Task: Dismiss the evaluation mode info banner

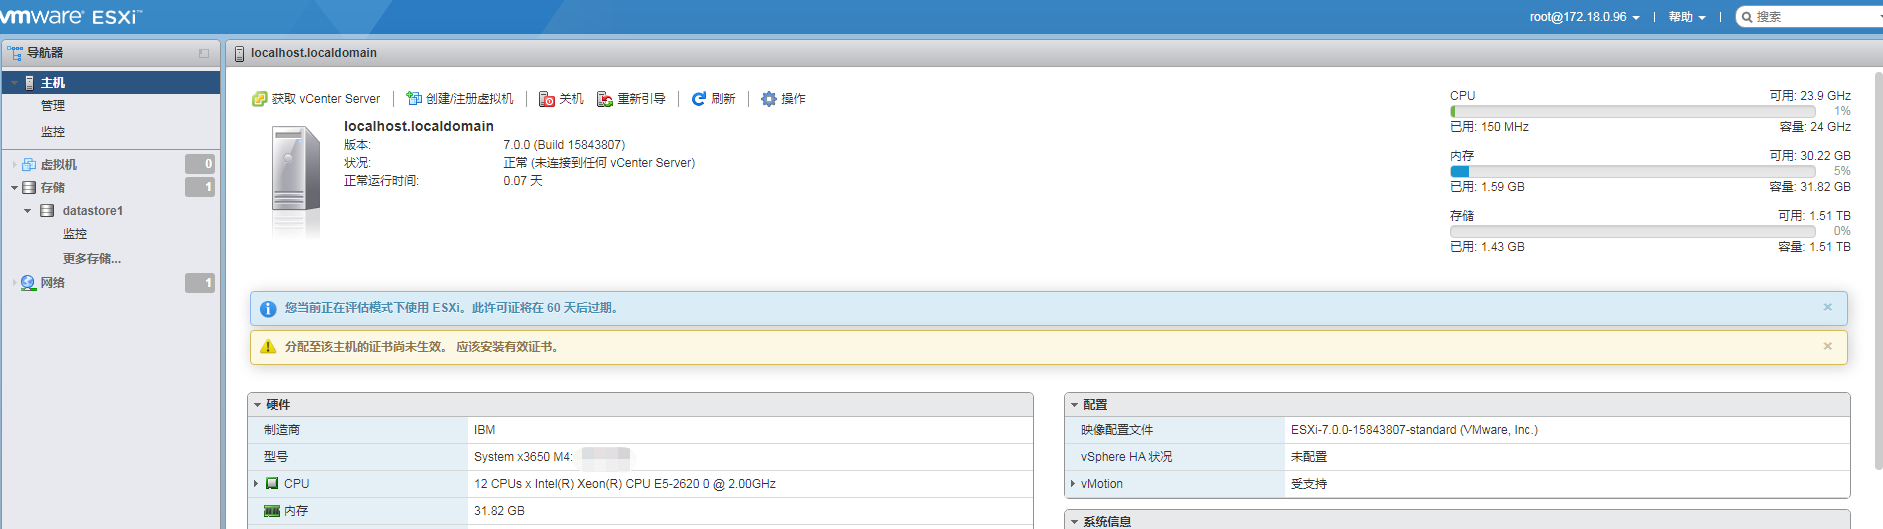Action: (x=1828, y=308)
